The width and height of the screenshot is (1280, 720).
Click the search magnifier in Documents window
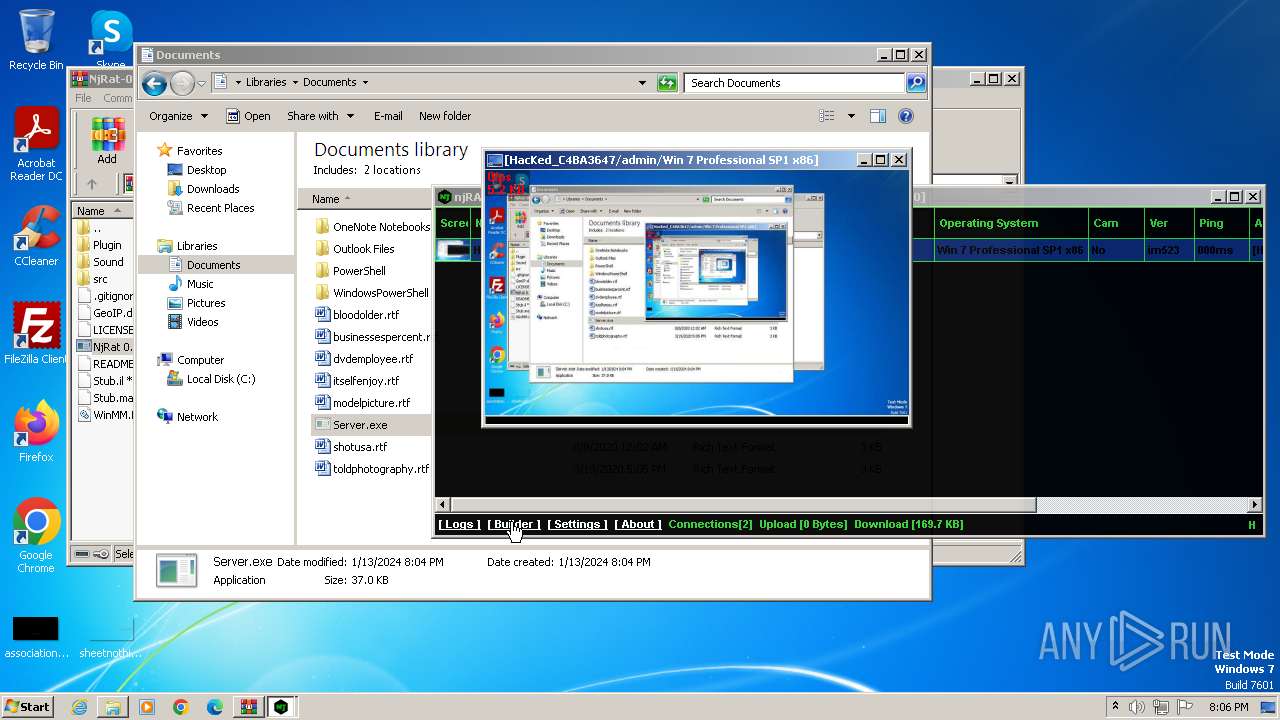coord(915,83)
